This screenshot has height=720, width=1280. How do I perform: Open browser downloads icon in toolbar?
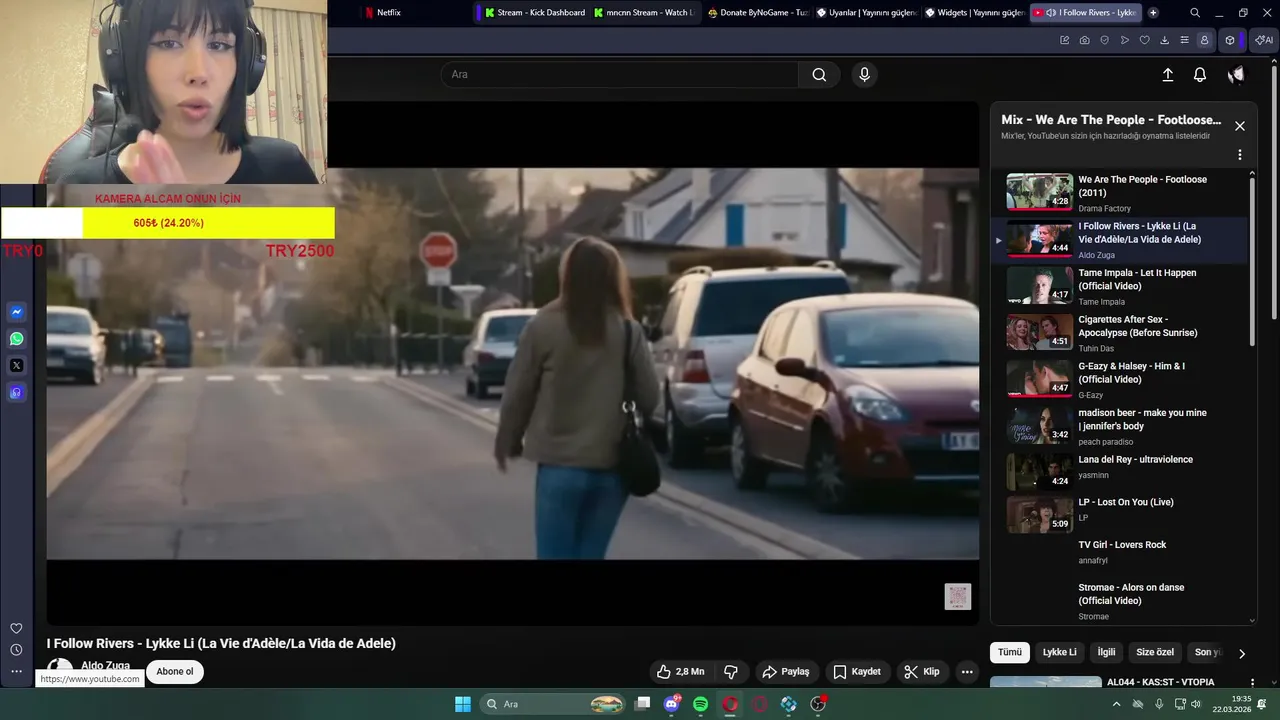tap(1165, 40)
